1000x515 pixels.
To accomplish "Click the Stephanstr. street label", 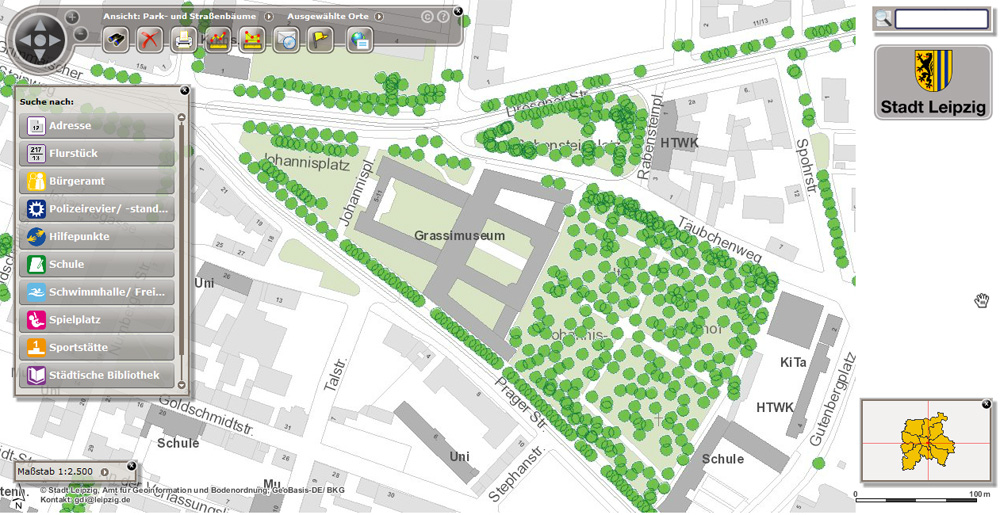I will [x=515, y=472].
